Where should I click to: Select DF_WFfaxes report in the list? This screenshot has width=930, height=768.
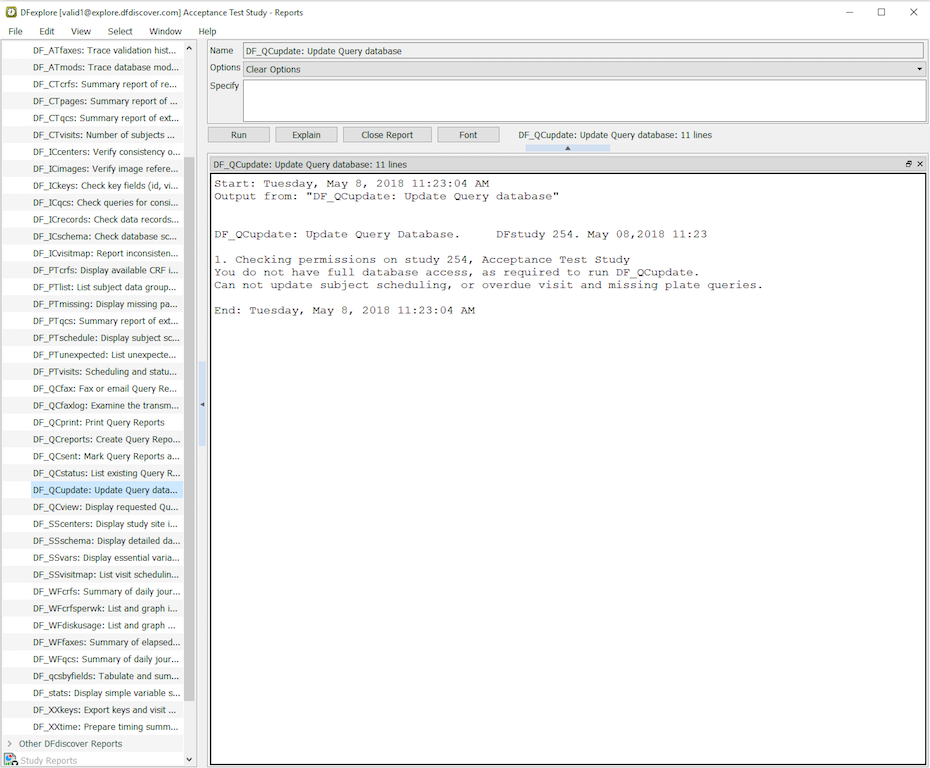click(105, 642)
